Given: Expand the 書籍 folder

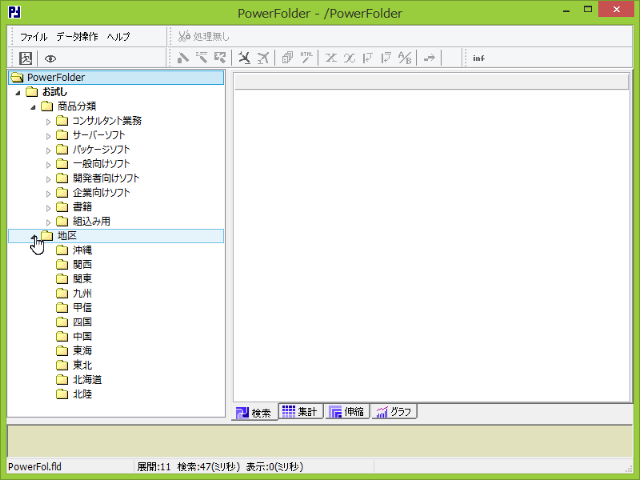Looking at the screenshot, I should coord(48,208).
